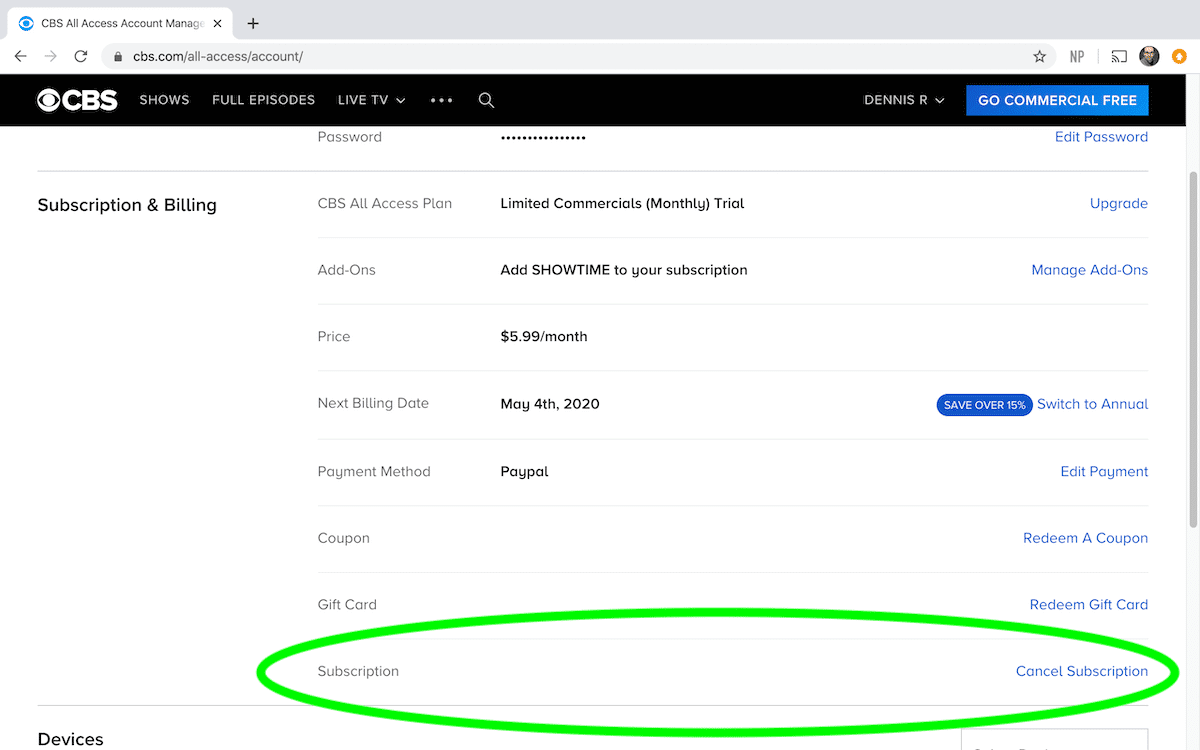Click the masked password dots
This screenshot has height=750, width=1200.
(543, 137)
